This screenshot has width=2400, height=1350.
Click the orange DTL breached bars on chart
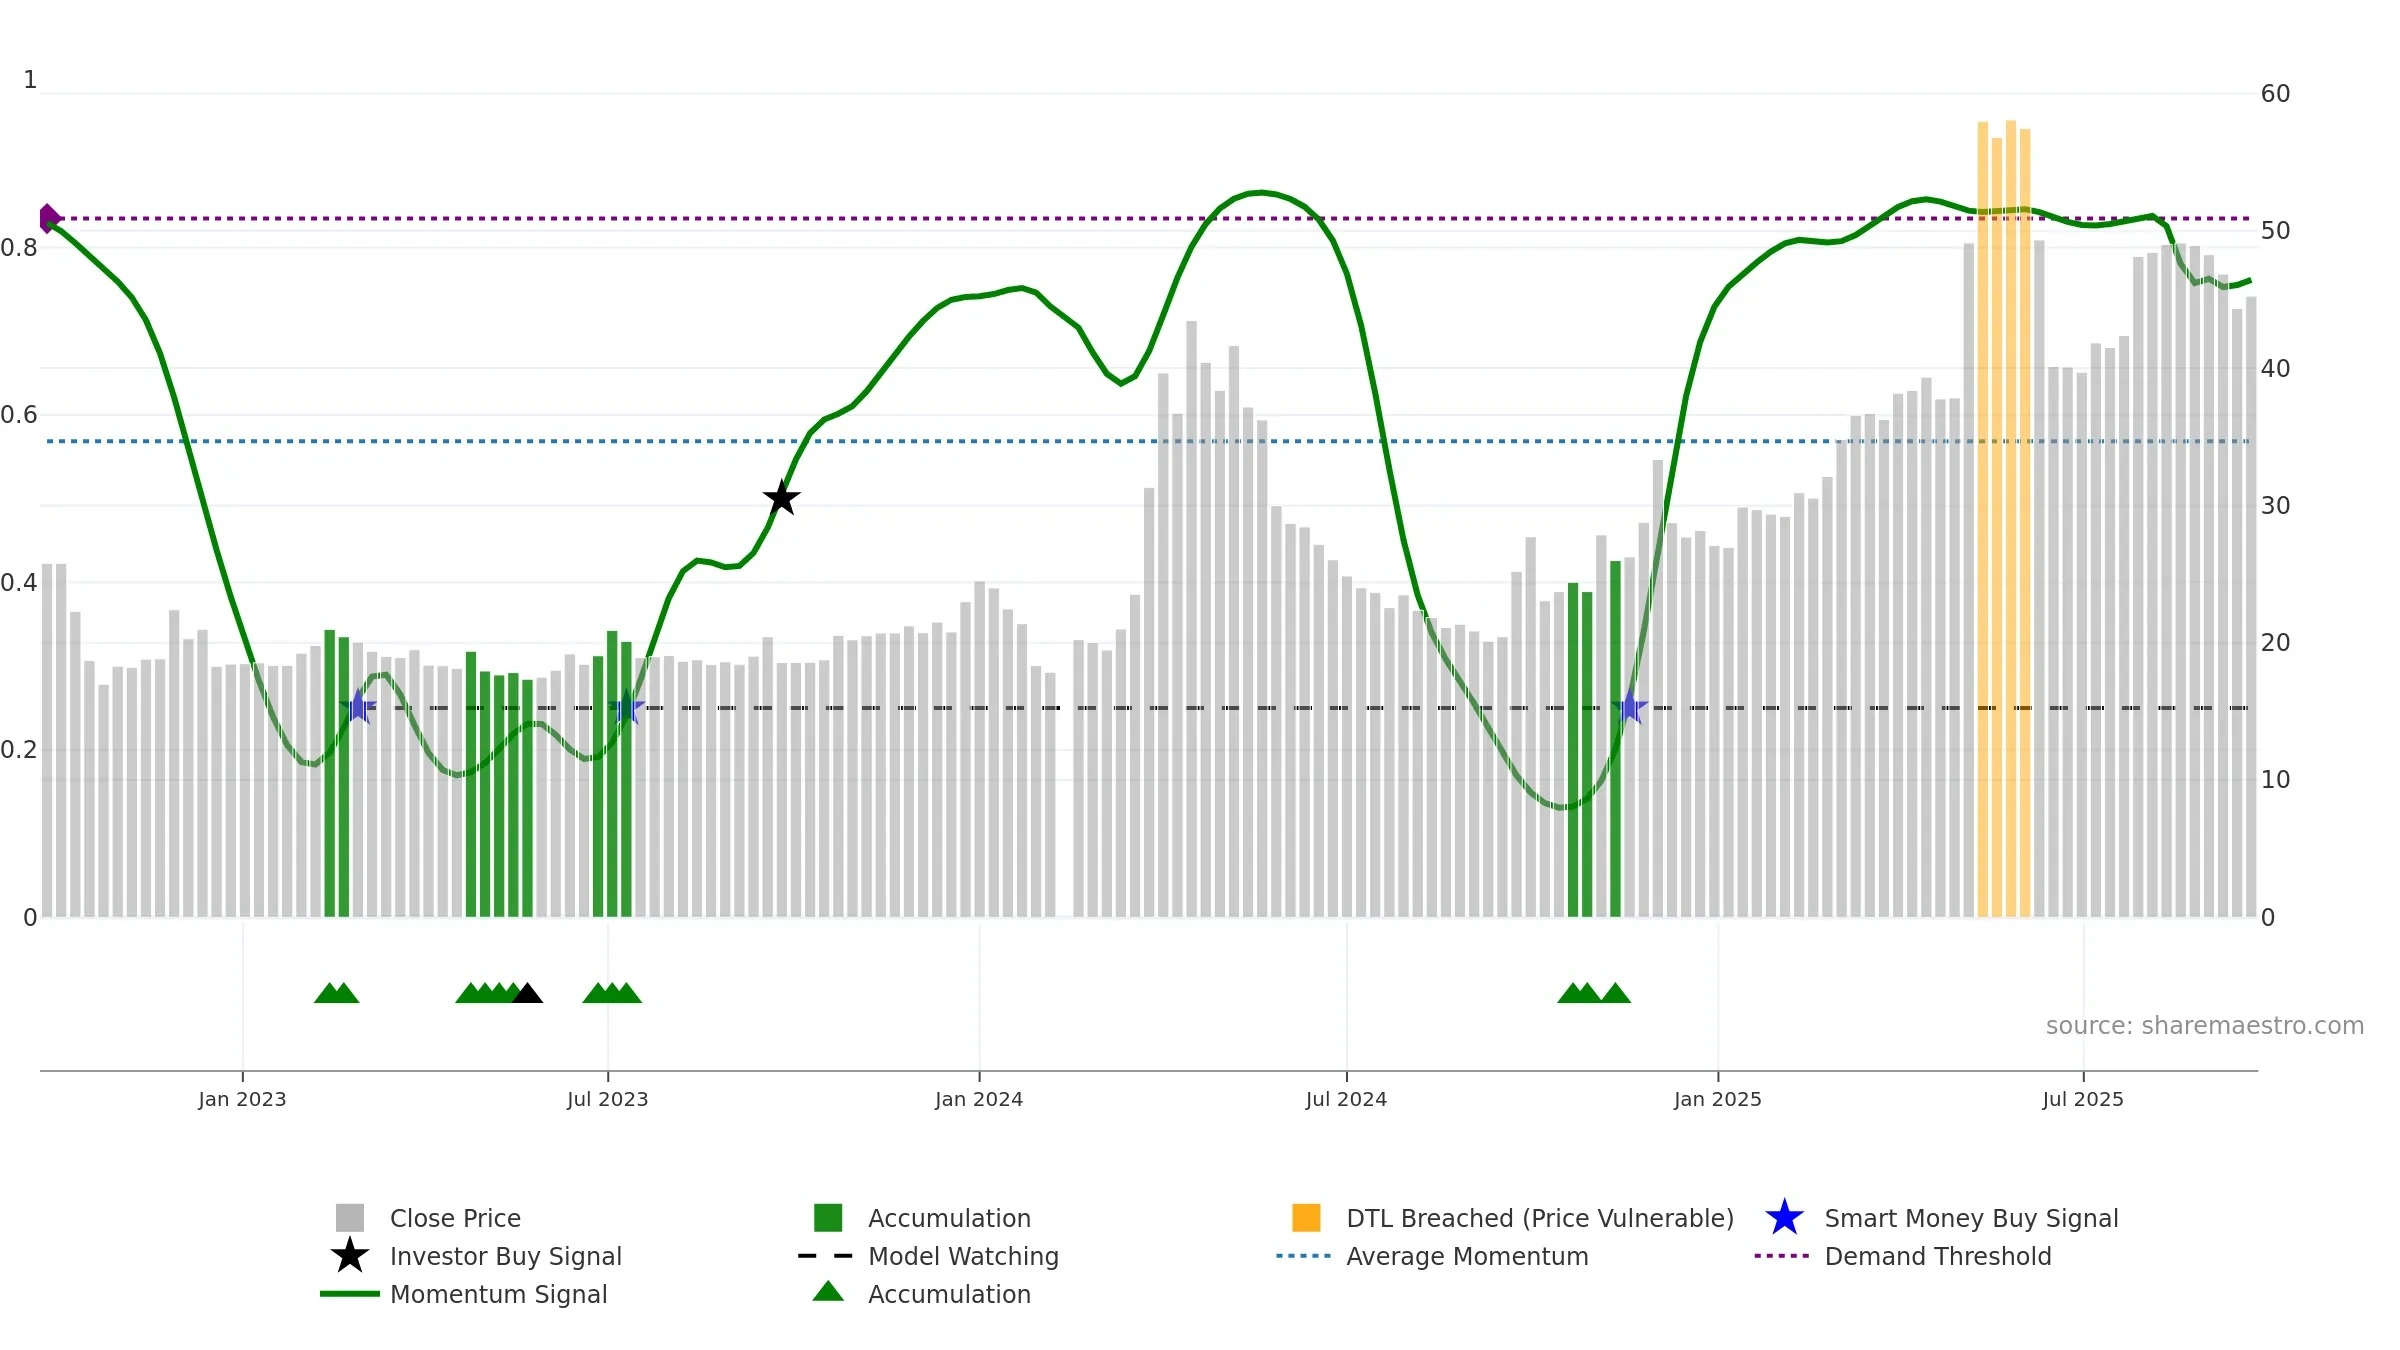(2004, 519)
